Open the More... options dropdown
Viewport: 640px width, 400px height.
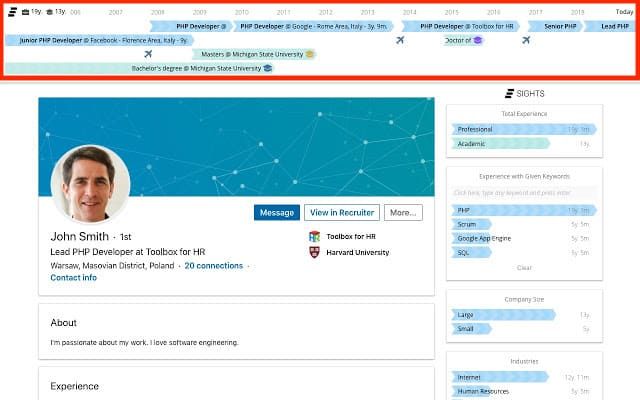coord(403,213)
